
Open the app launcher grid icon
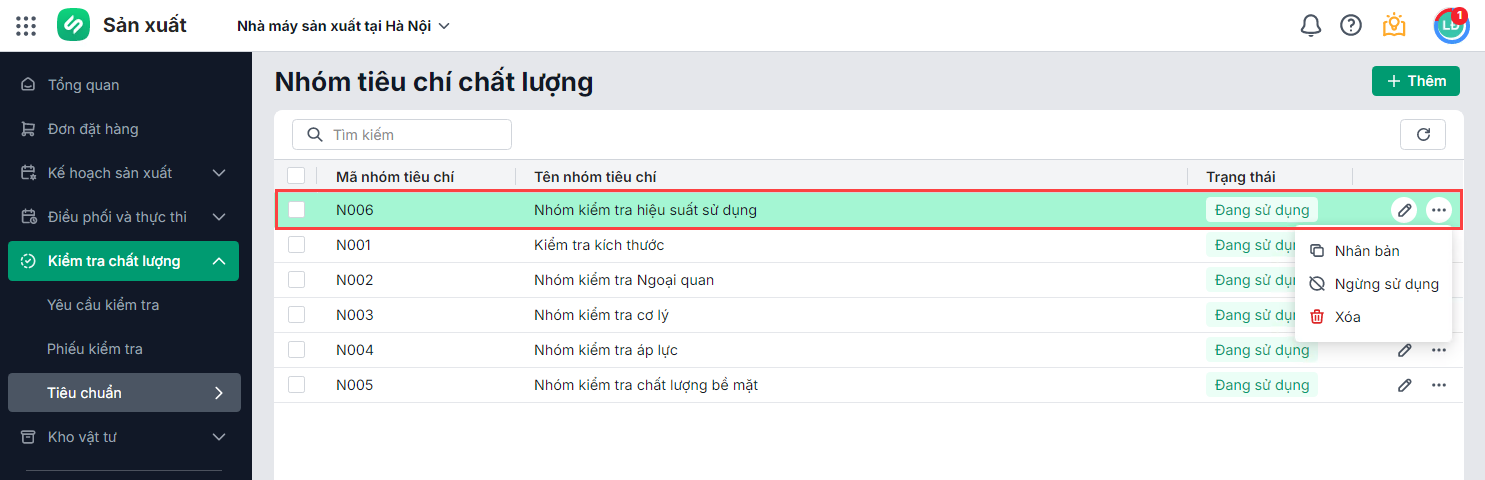tap(26, 26)
